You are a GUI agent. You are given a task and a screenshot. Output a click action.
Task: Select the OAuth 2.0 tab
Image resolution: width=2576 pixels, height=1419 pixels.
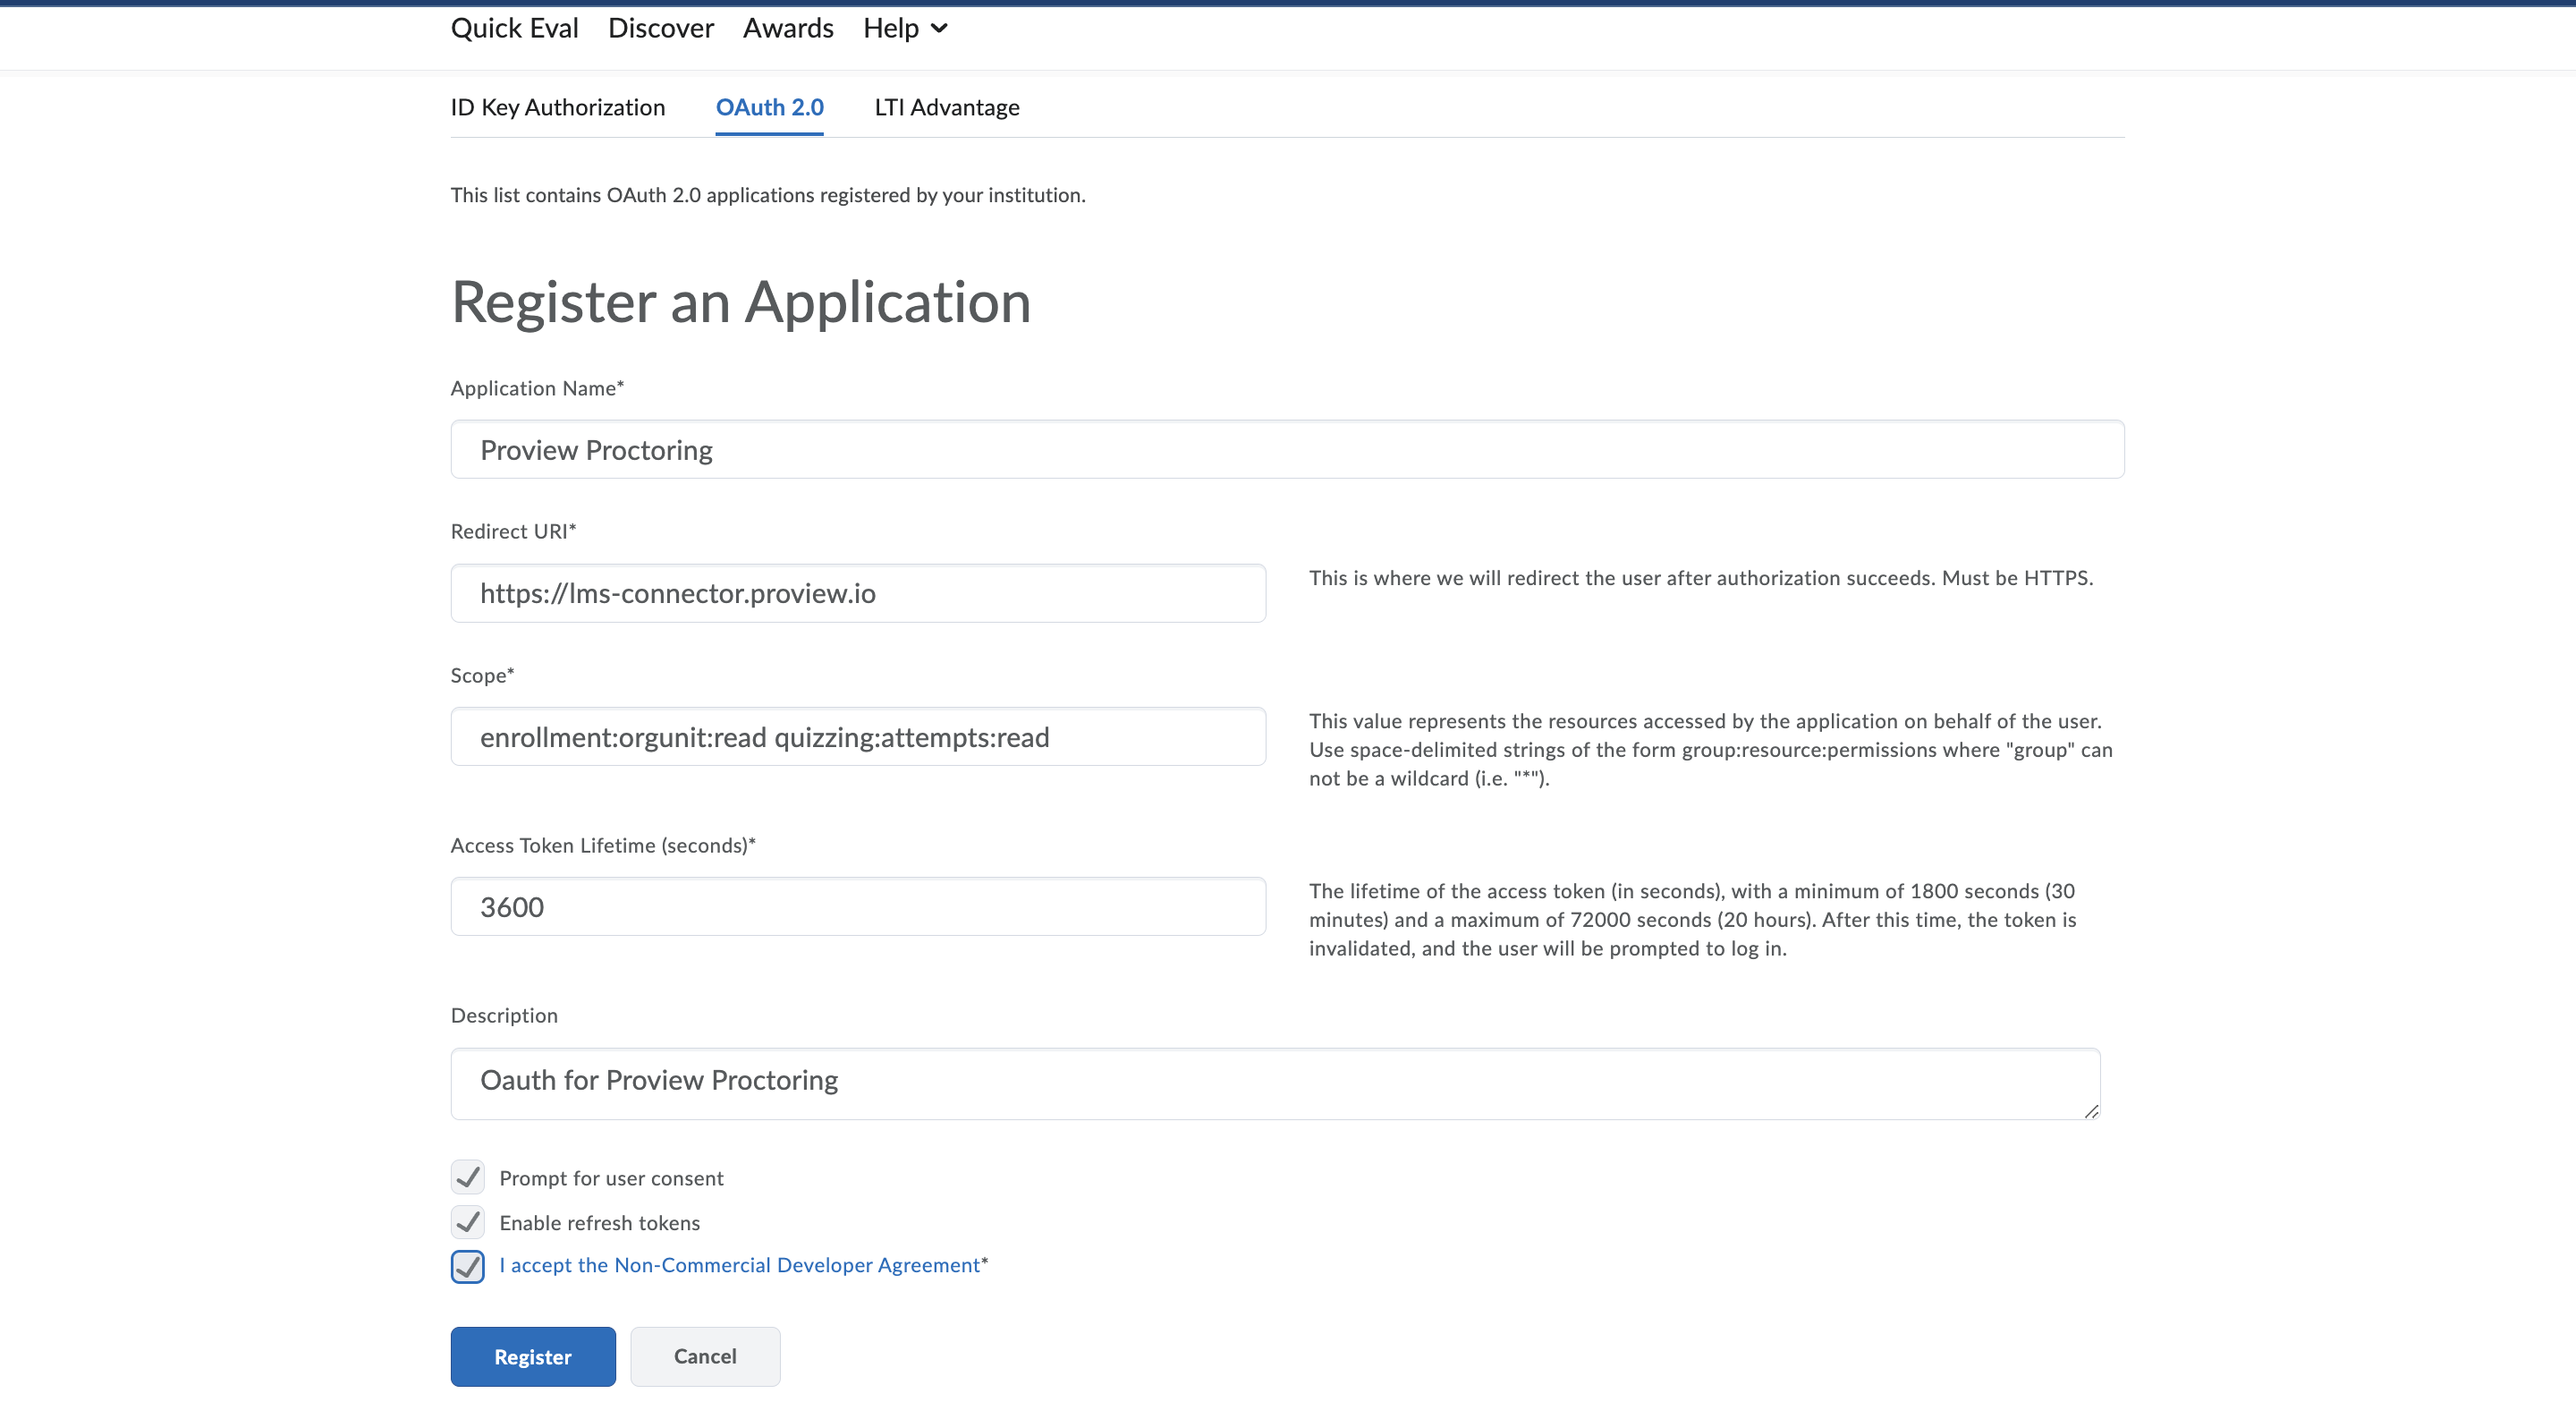click(x=769, y=107)
